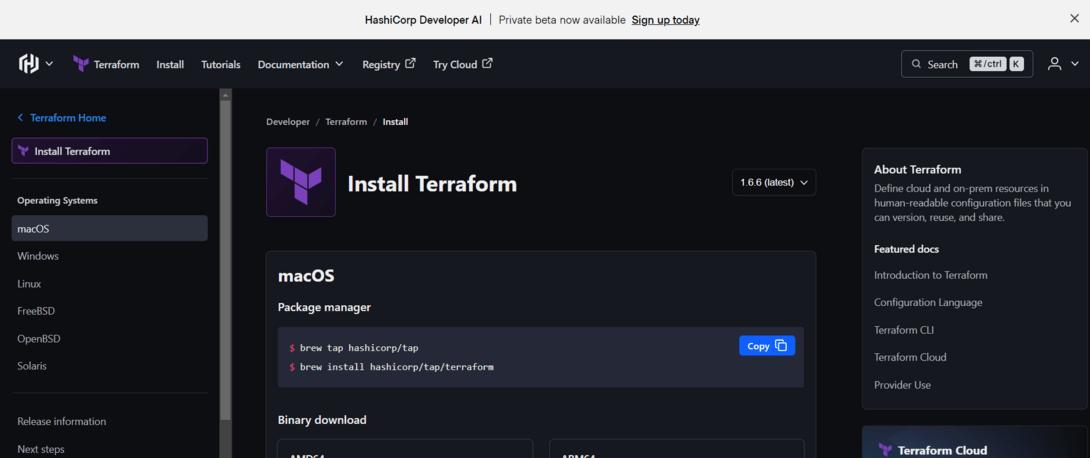Click the Sign up today link
Image resolution: width=1090 pixels, height=458 pixels.
pyautogui.click(x=665, y=20)
